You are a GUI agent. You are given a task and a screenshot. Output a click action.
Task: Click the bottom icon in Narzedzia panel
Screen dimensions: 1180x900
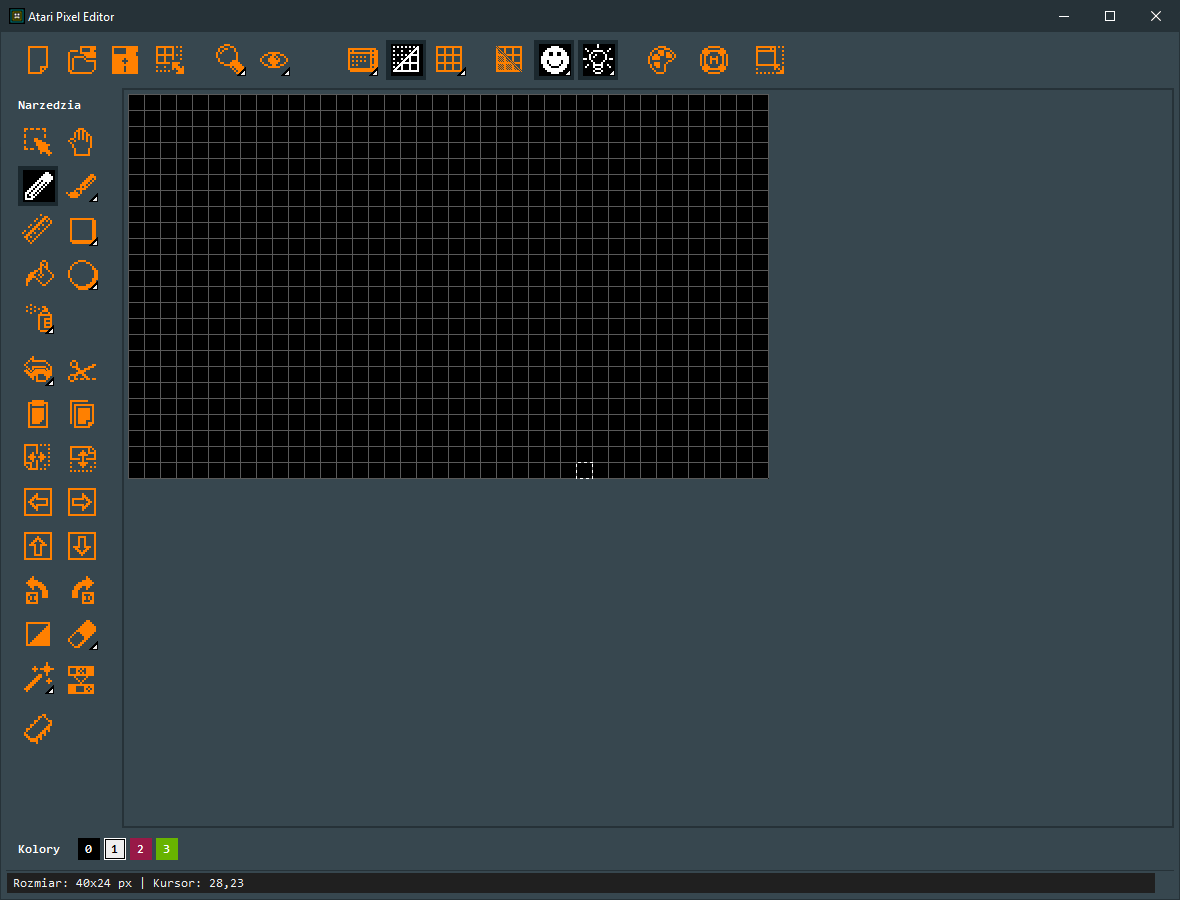[38, 728]
